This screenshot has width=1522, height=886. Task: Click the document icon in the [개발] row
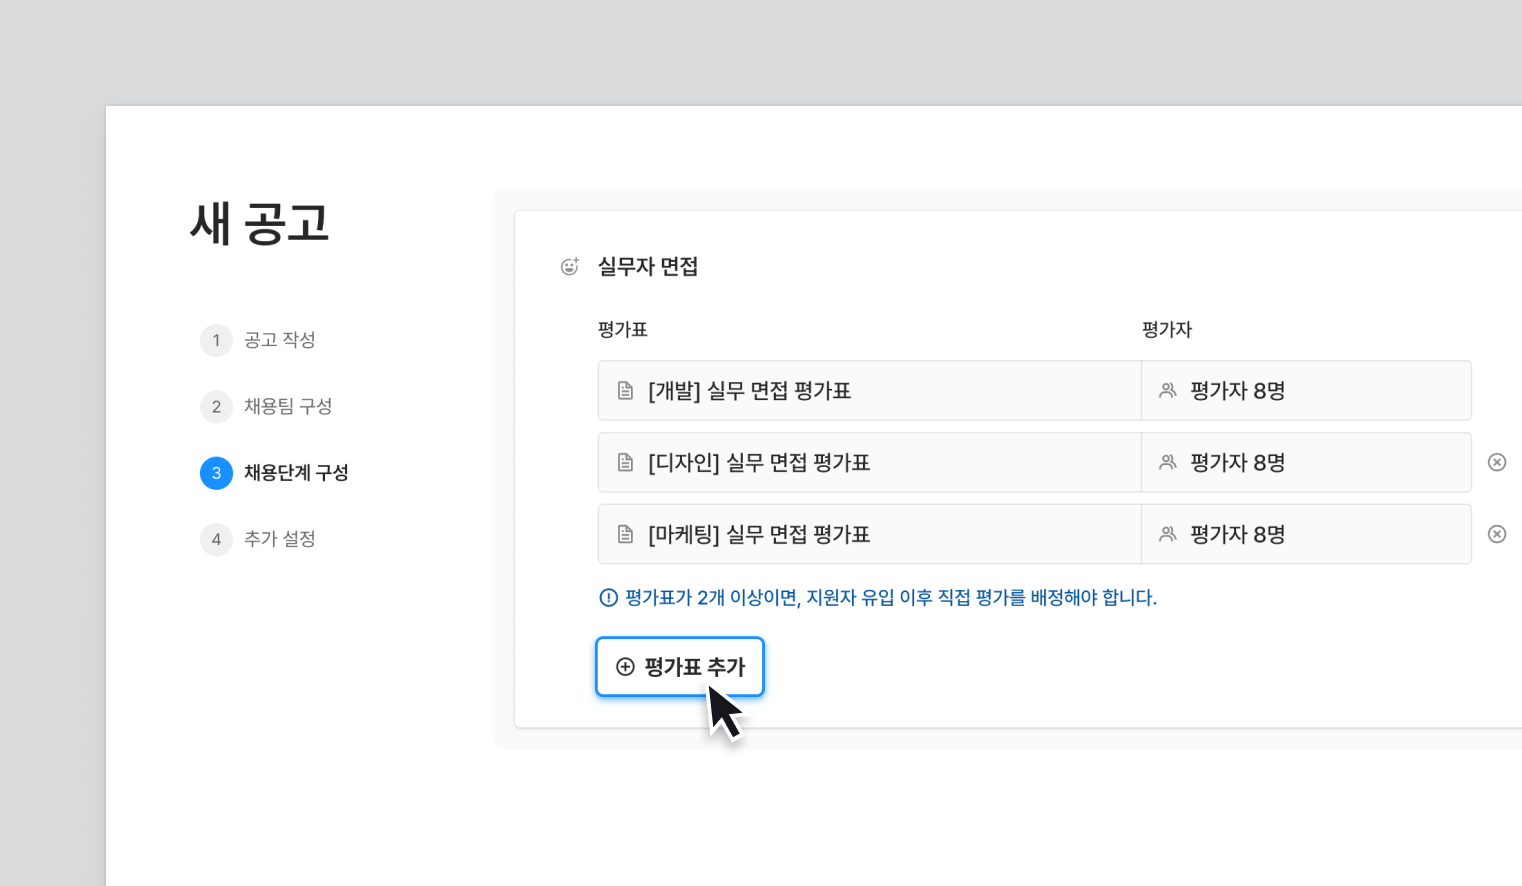pyautogui.click(x=626, y=391)
